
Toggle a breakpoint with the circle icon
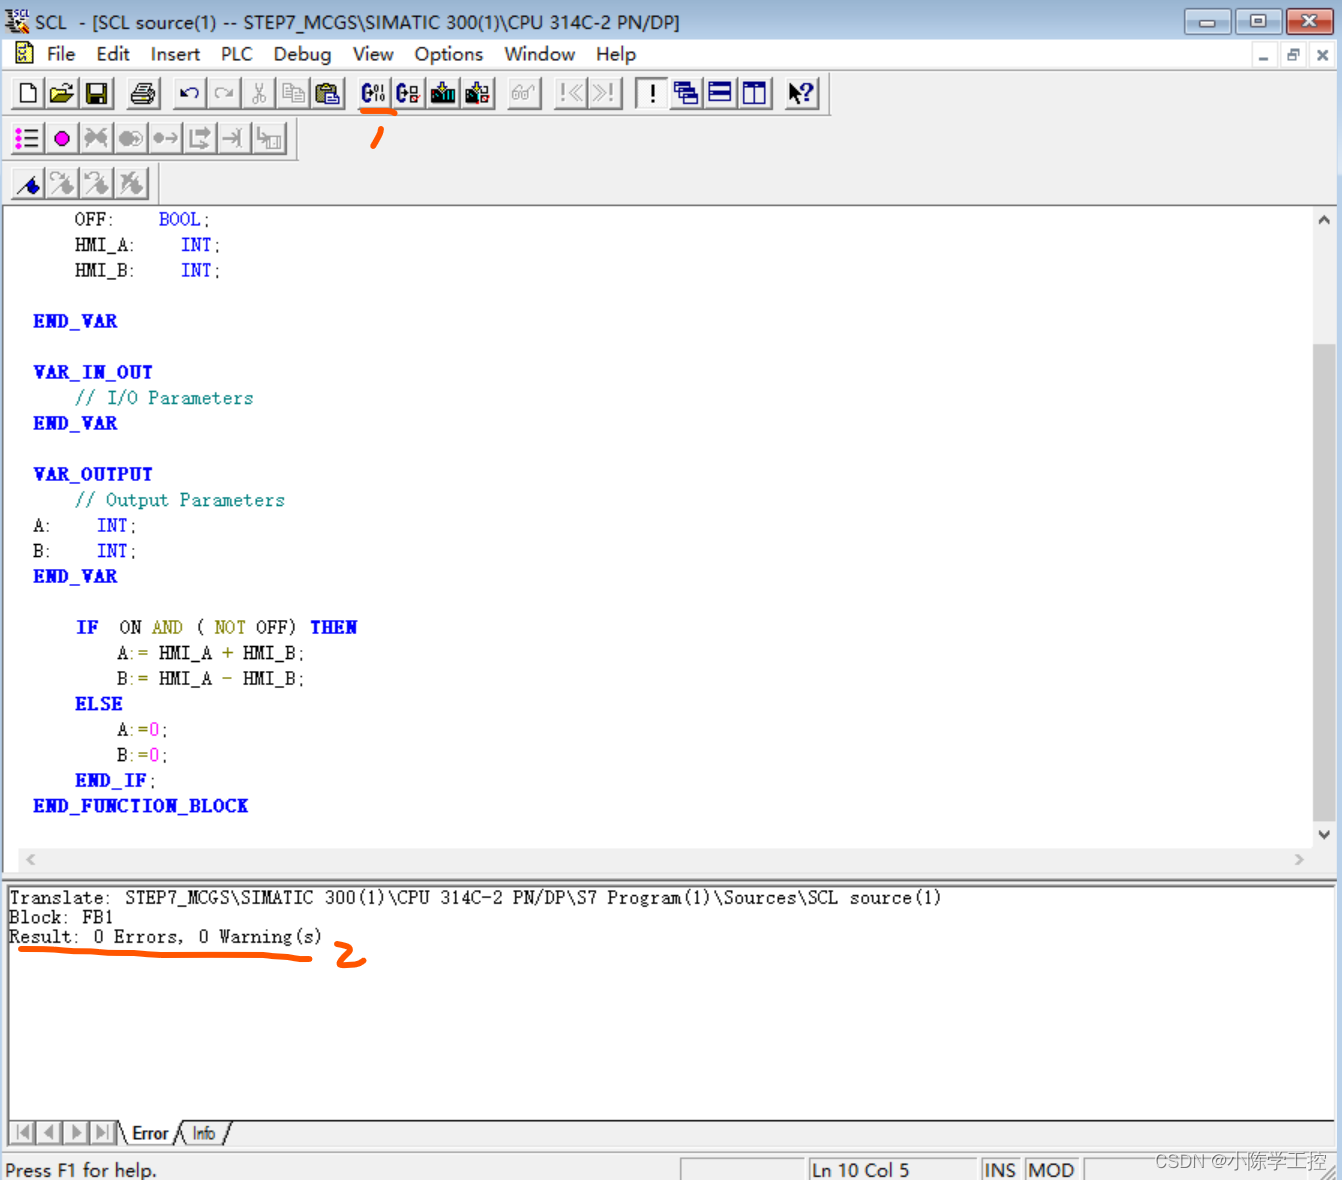click(x=61, y=137)
